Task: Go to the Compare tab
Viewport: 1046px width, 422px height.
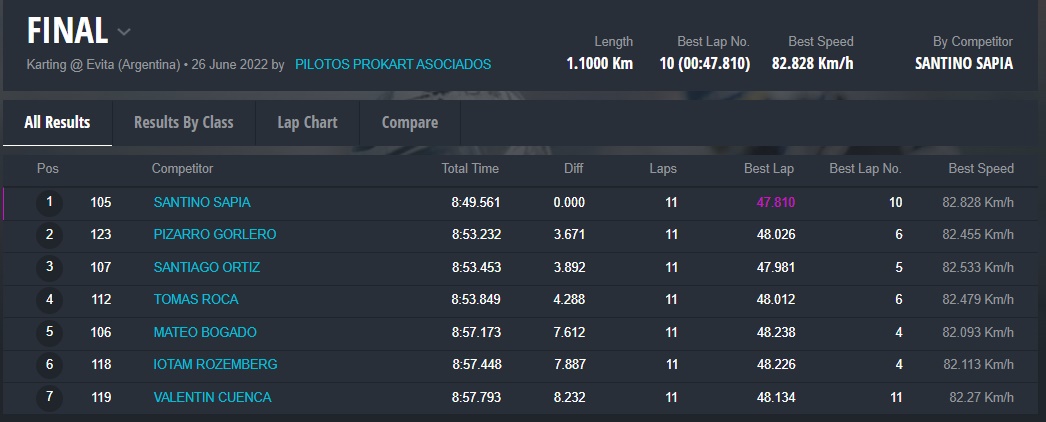Action: pyautogui.click(x=410, y=122)
